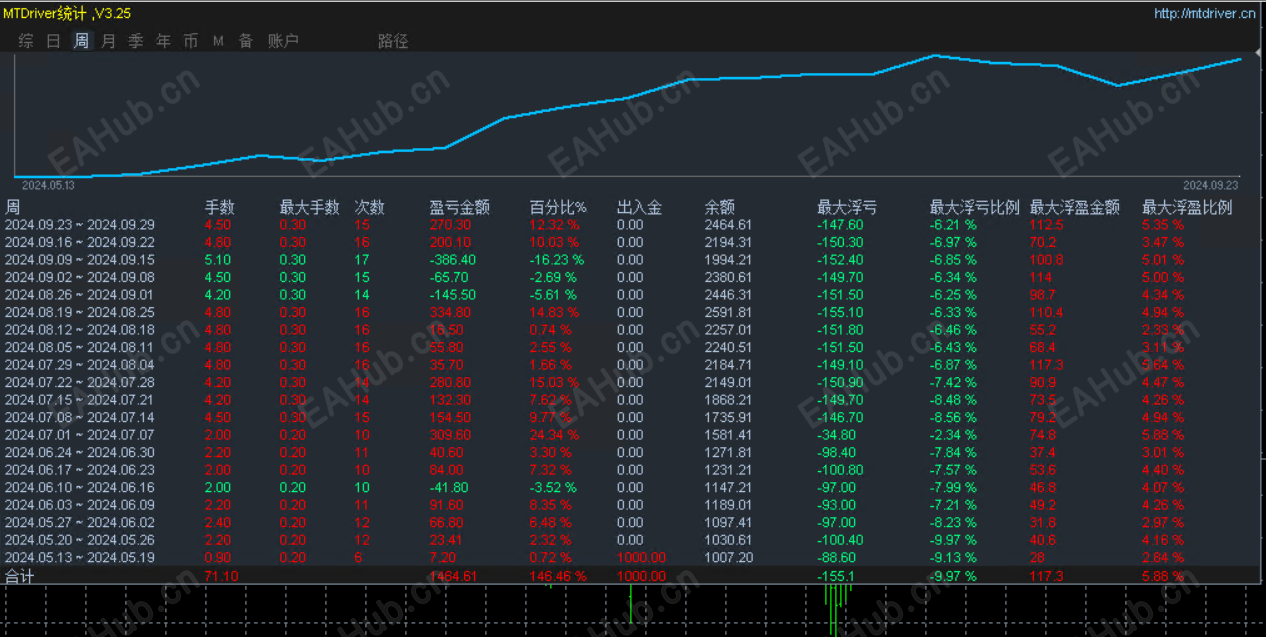Image resolution: width=1266 pixels, height=637 pixels.
Task: Select the row 2024.09.02 ~ 2024.09.08
Action: click(630, 277)
